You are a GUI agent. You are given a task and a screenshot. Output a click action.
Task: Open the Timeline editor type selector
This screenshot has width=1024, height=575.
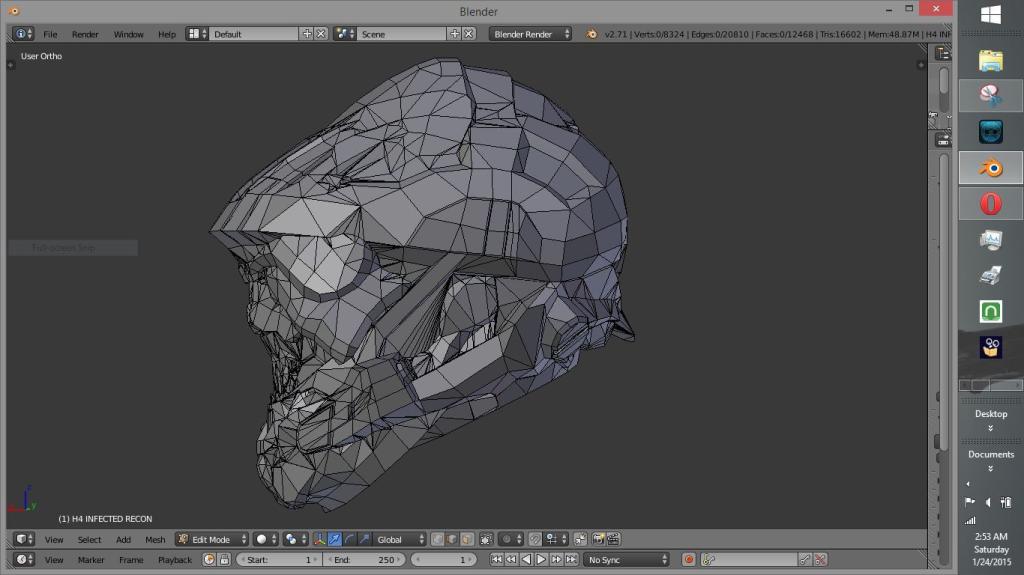click(x=24, y=559)
